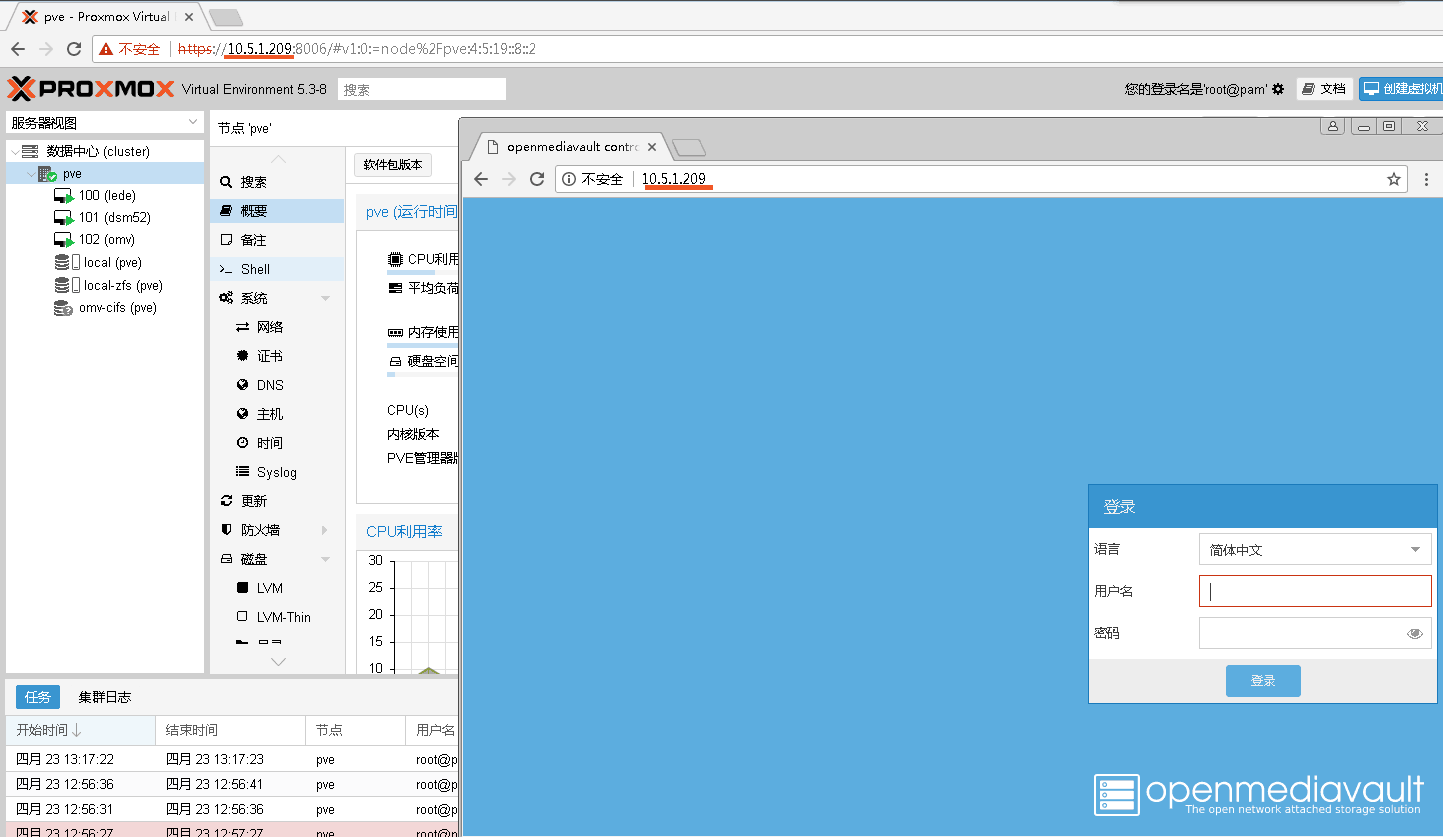1443x837 pixels.
Task: Click the Proxmox logo in header
Action: click(90, 89)
